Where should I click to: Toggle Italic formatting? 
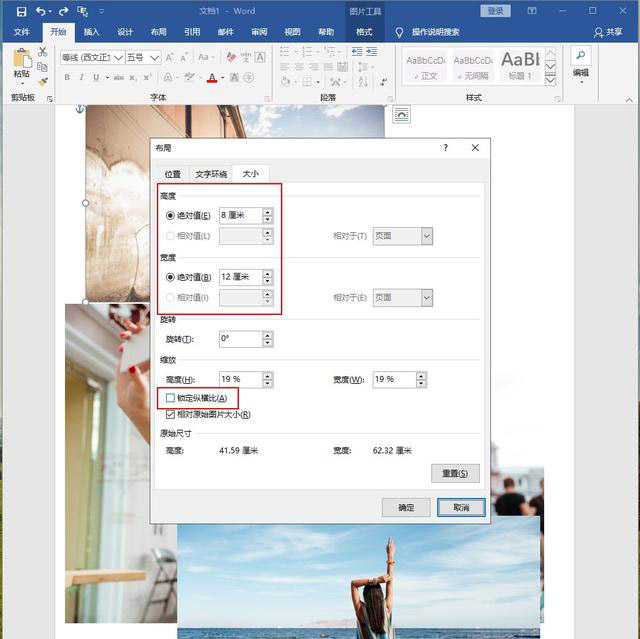pos(82,77)
